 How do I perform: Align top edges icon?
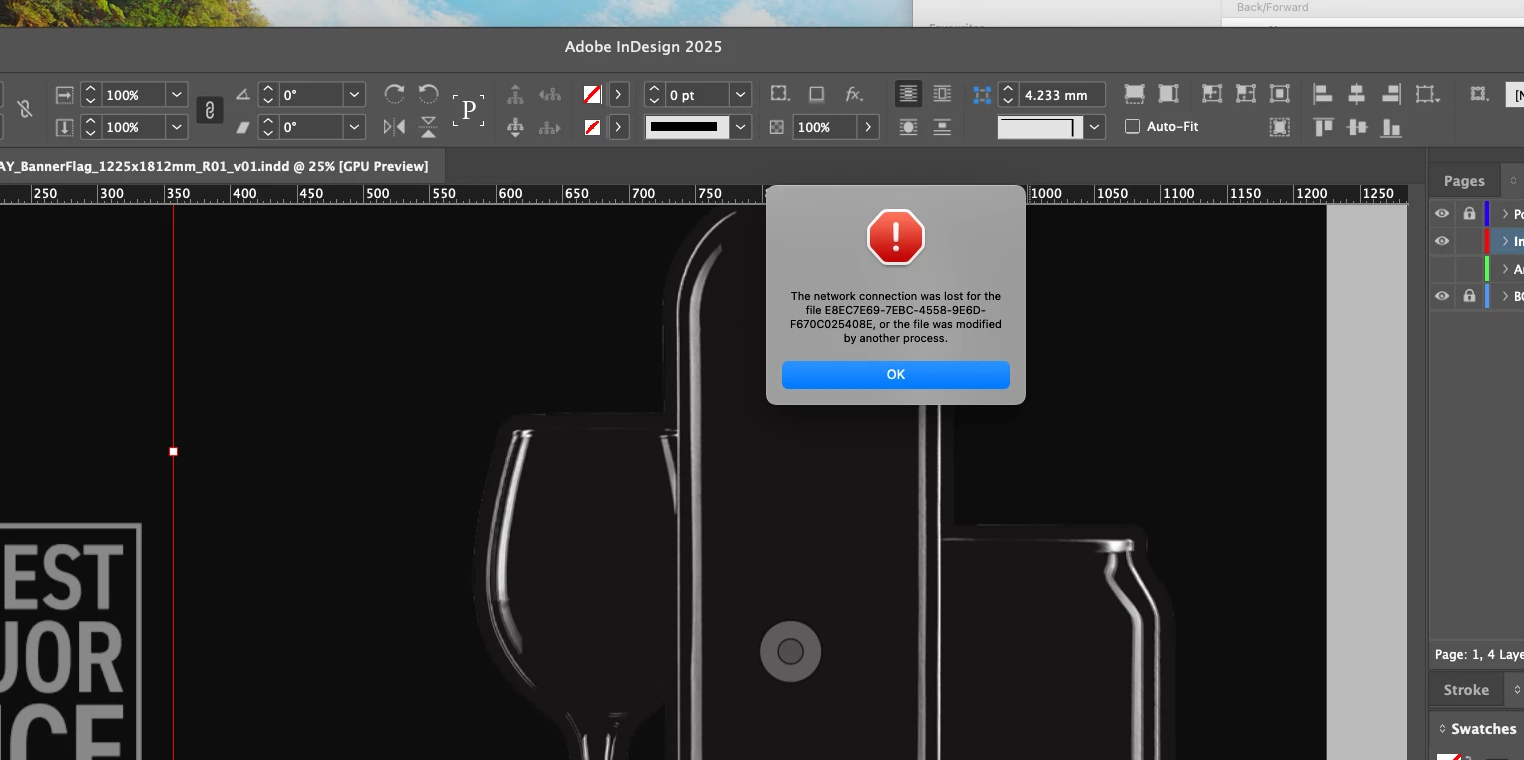tap(1323, 127)
